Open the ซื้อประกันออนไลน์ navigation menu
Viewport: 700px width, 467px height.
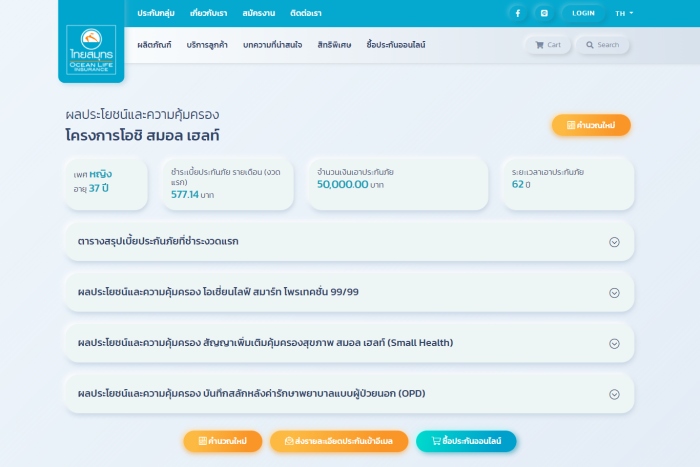pos(396,45)
